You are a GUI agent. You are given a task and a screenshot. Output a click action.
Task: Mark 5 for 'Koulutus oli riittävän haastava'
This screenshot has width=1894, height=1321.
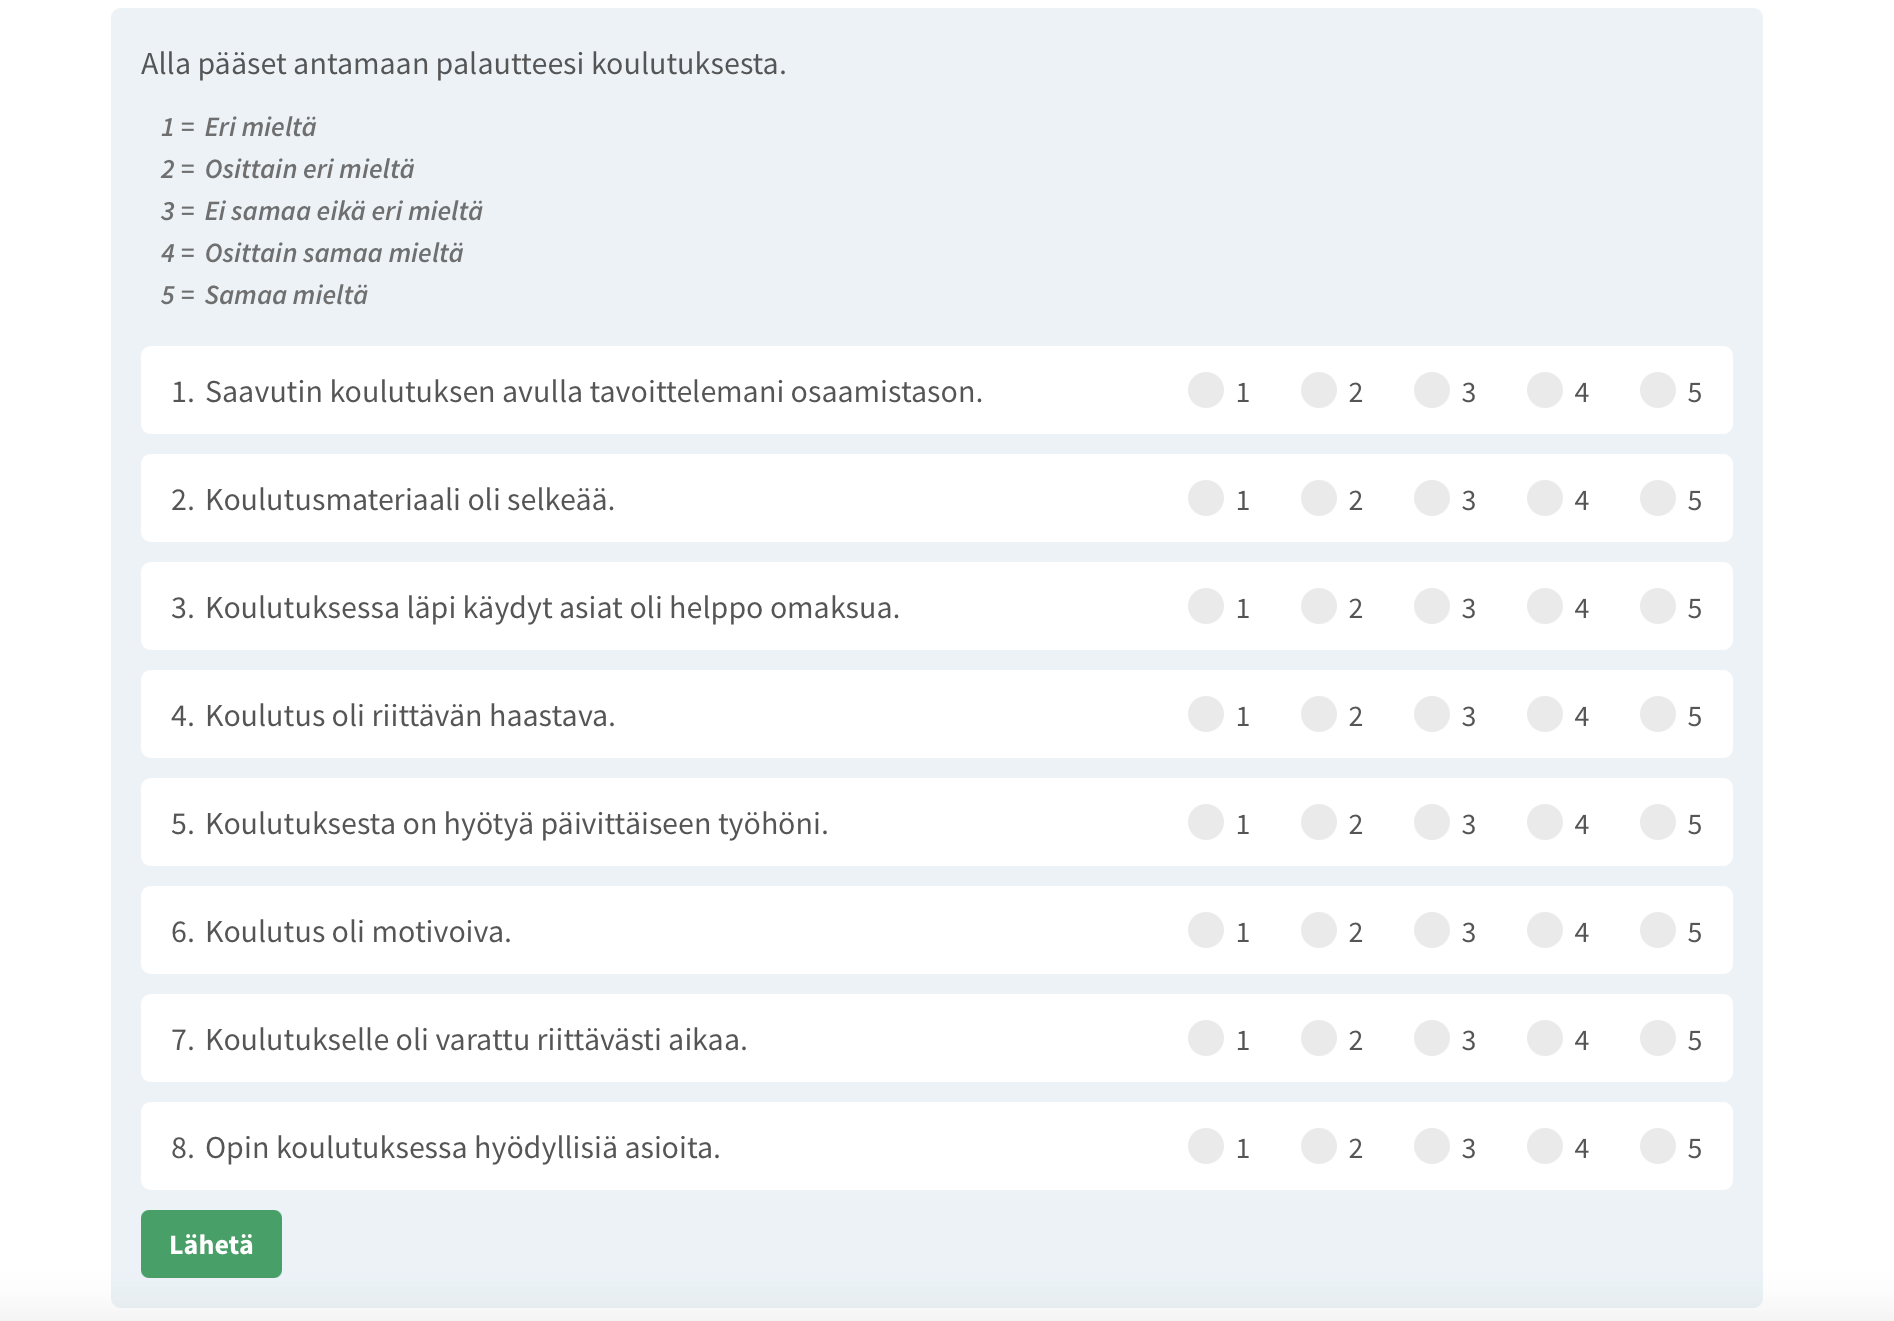[x=1658, y=714]
